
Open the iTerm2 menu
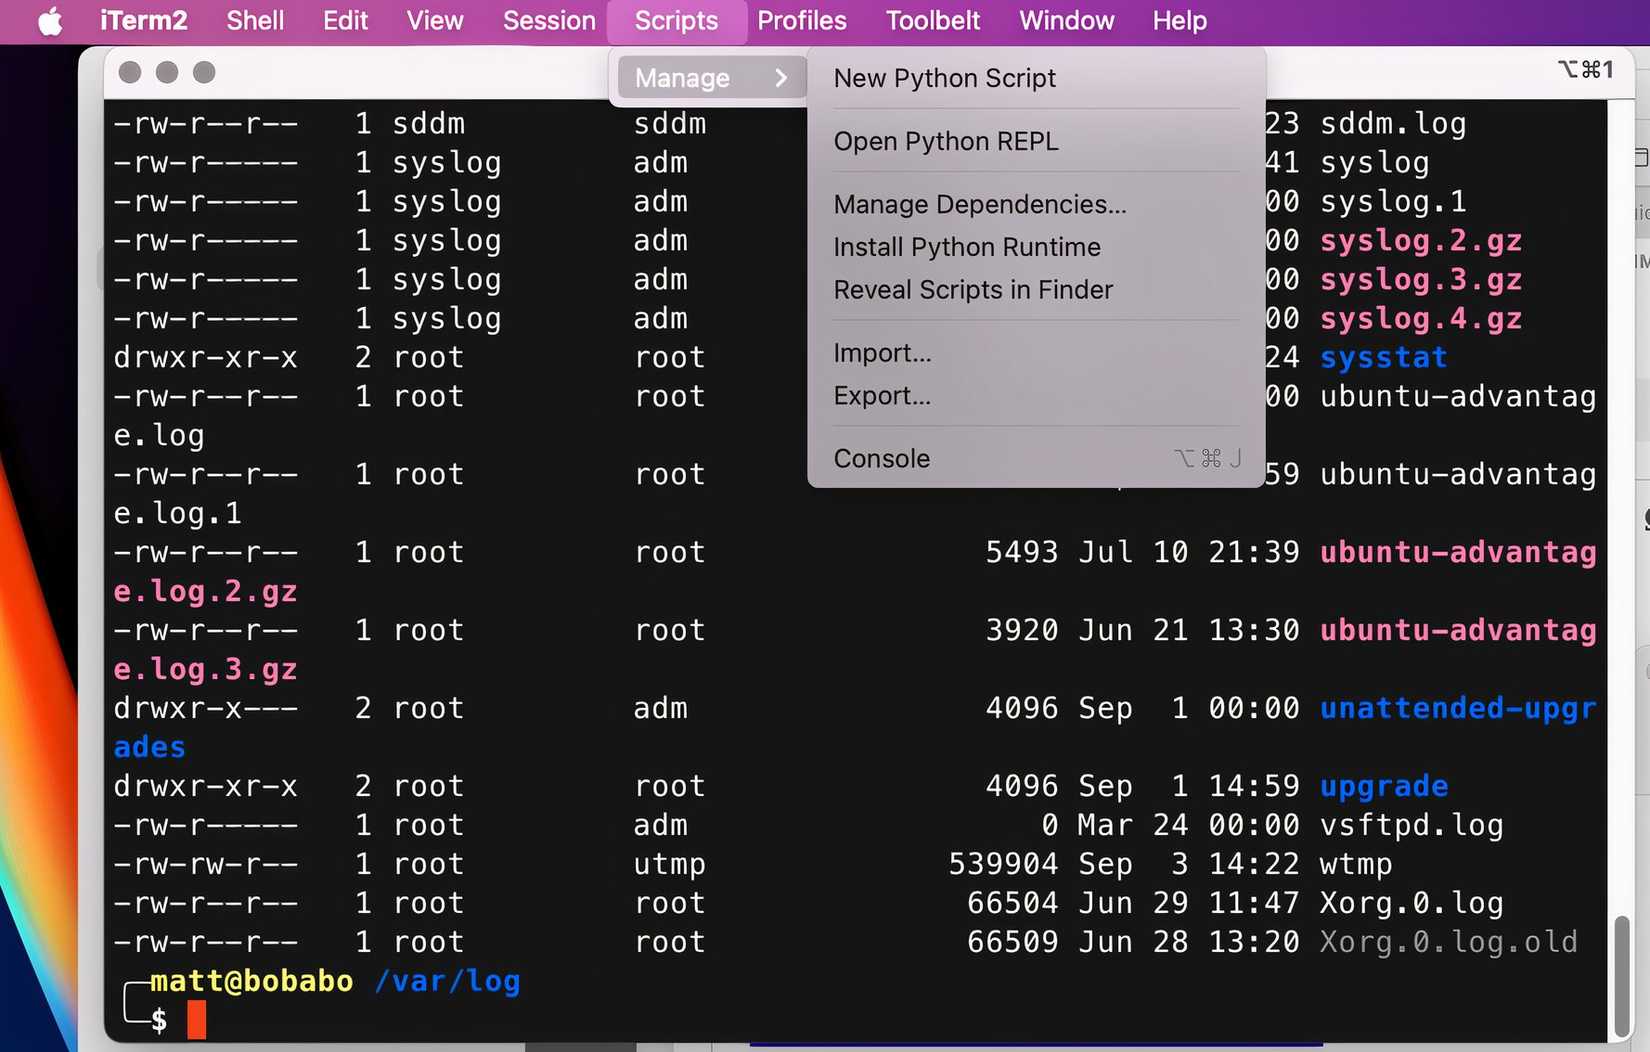point(143,21)
